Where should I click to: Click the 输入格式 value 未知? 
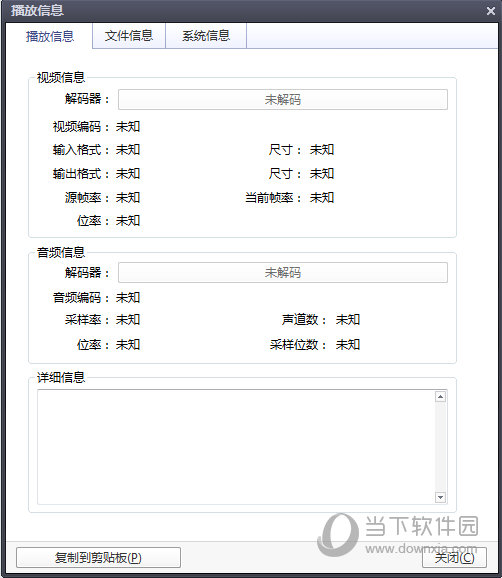(128, 150)
